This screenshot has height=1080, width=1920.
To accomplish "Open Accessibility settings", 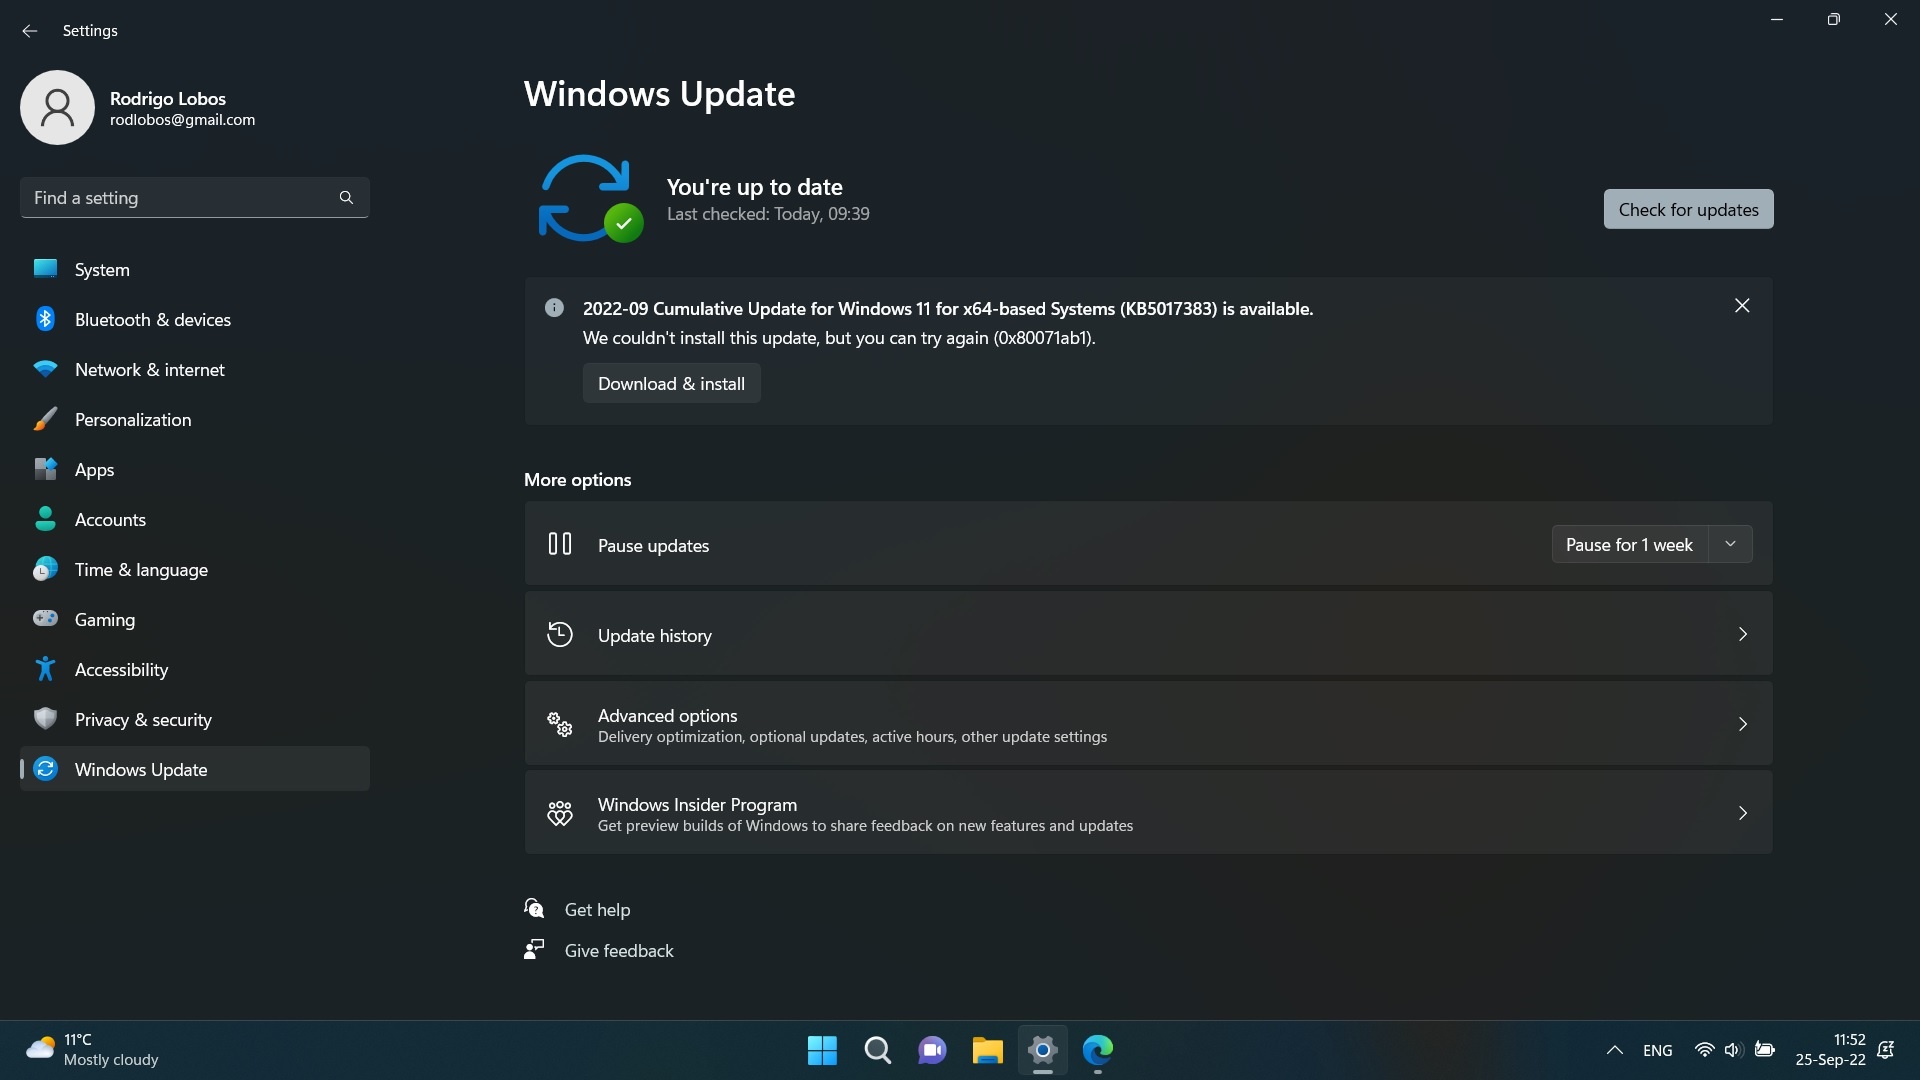I will pyautogui.click(x=195, y=669).
